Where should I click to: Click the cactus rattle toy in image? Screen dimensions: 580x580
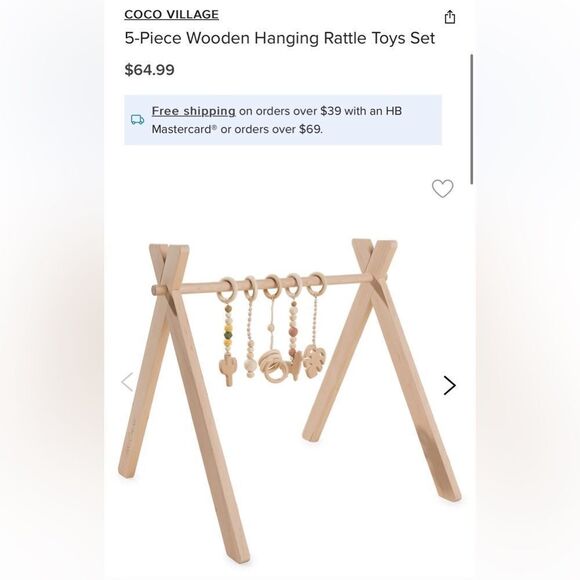click(x=227, y=371)
